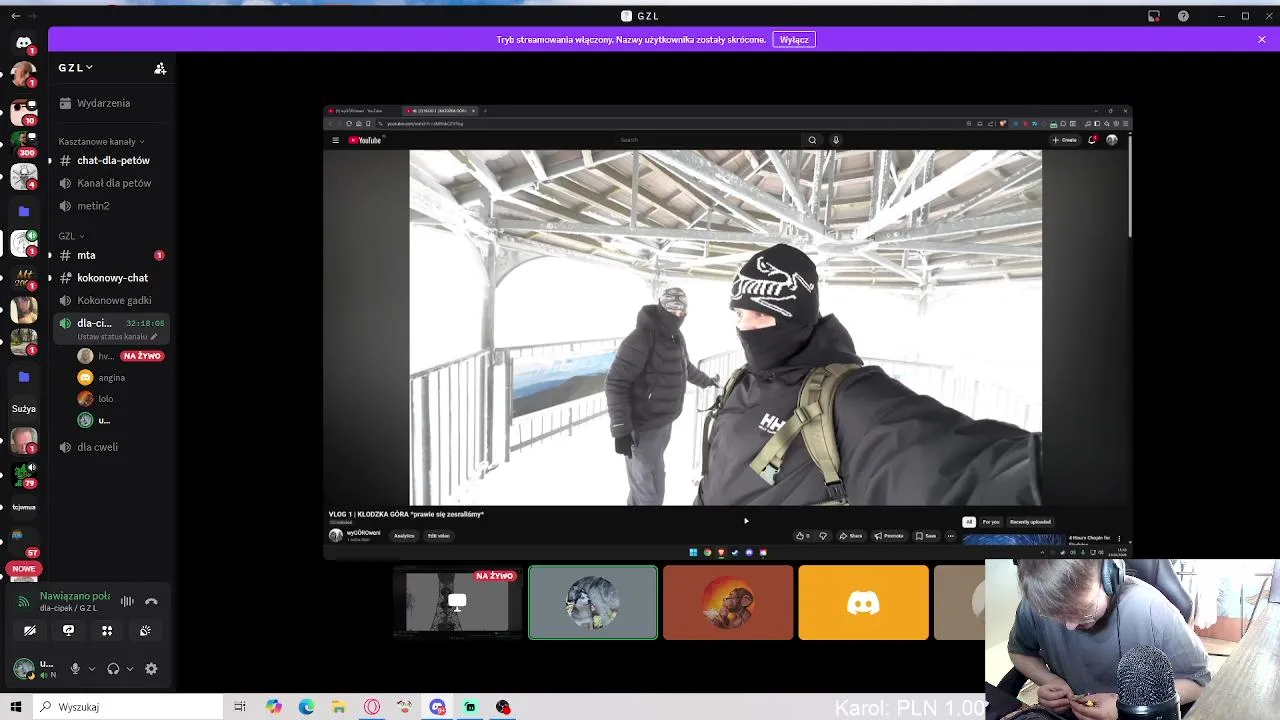
Task: Open Microsoft Edge from taskbar
Action: pos(306,707)
